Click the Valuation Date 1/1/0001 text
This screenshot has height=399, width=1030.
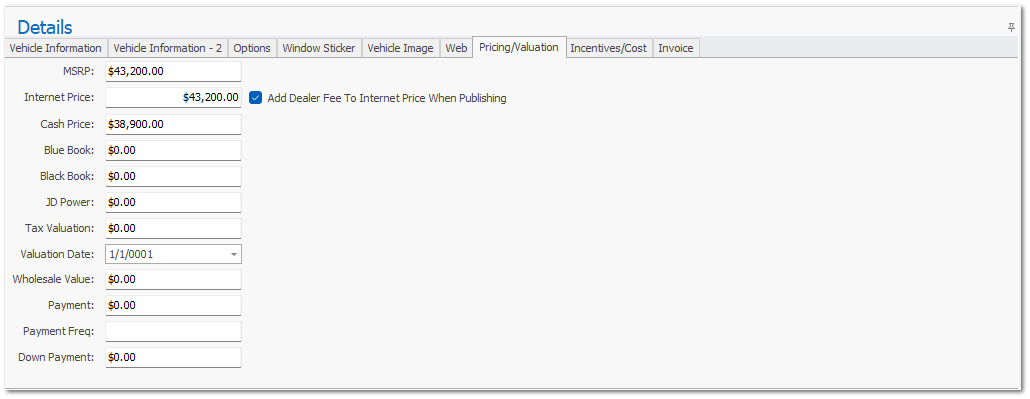coord(132,254)
